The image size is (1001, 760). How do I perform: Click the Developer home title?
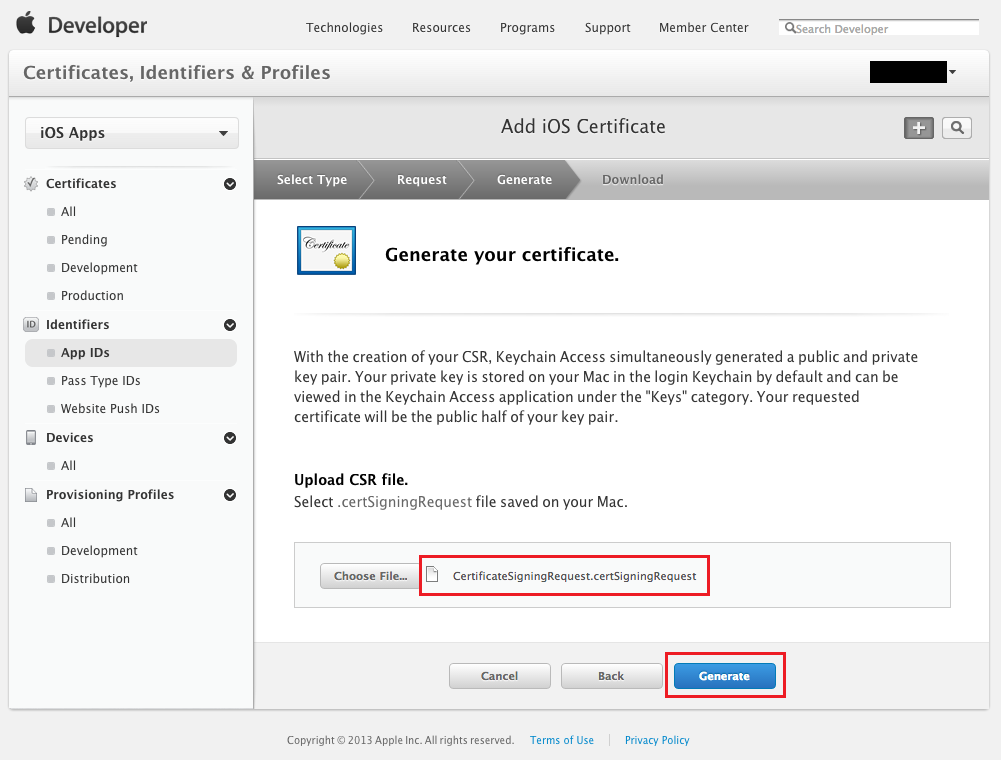pos(97,26)
